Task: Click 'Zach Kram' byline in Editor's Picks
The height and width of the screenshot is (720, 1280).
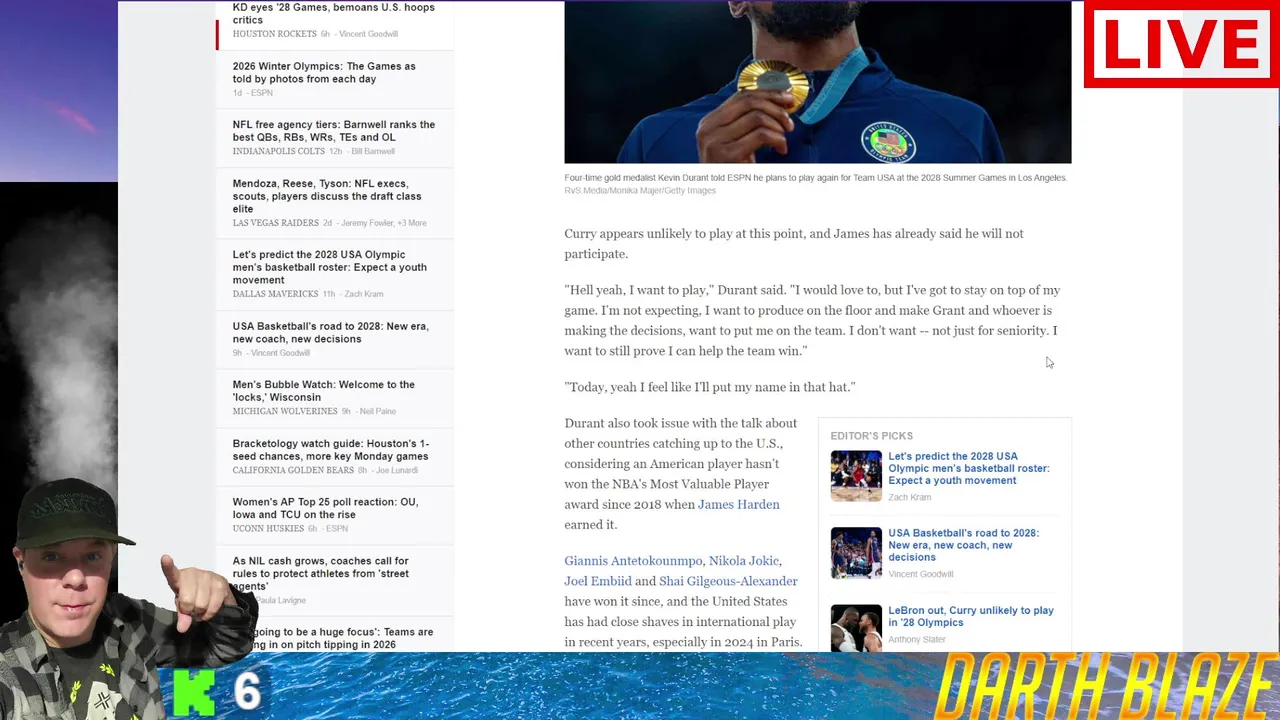Action: click(x=909, y=497)
